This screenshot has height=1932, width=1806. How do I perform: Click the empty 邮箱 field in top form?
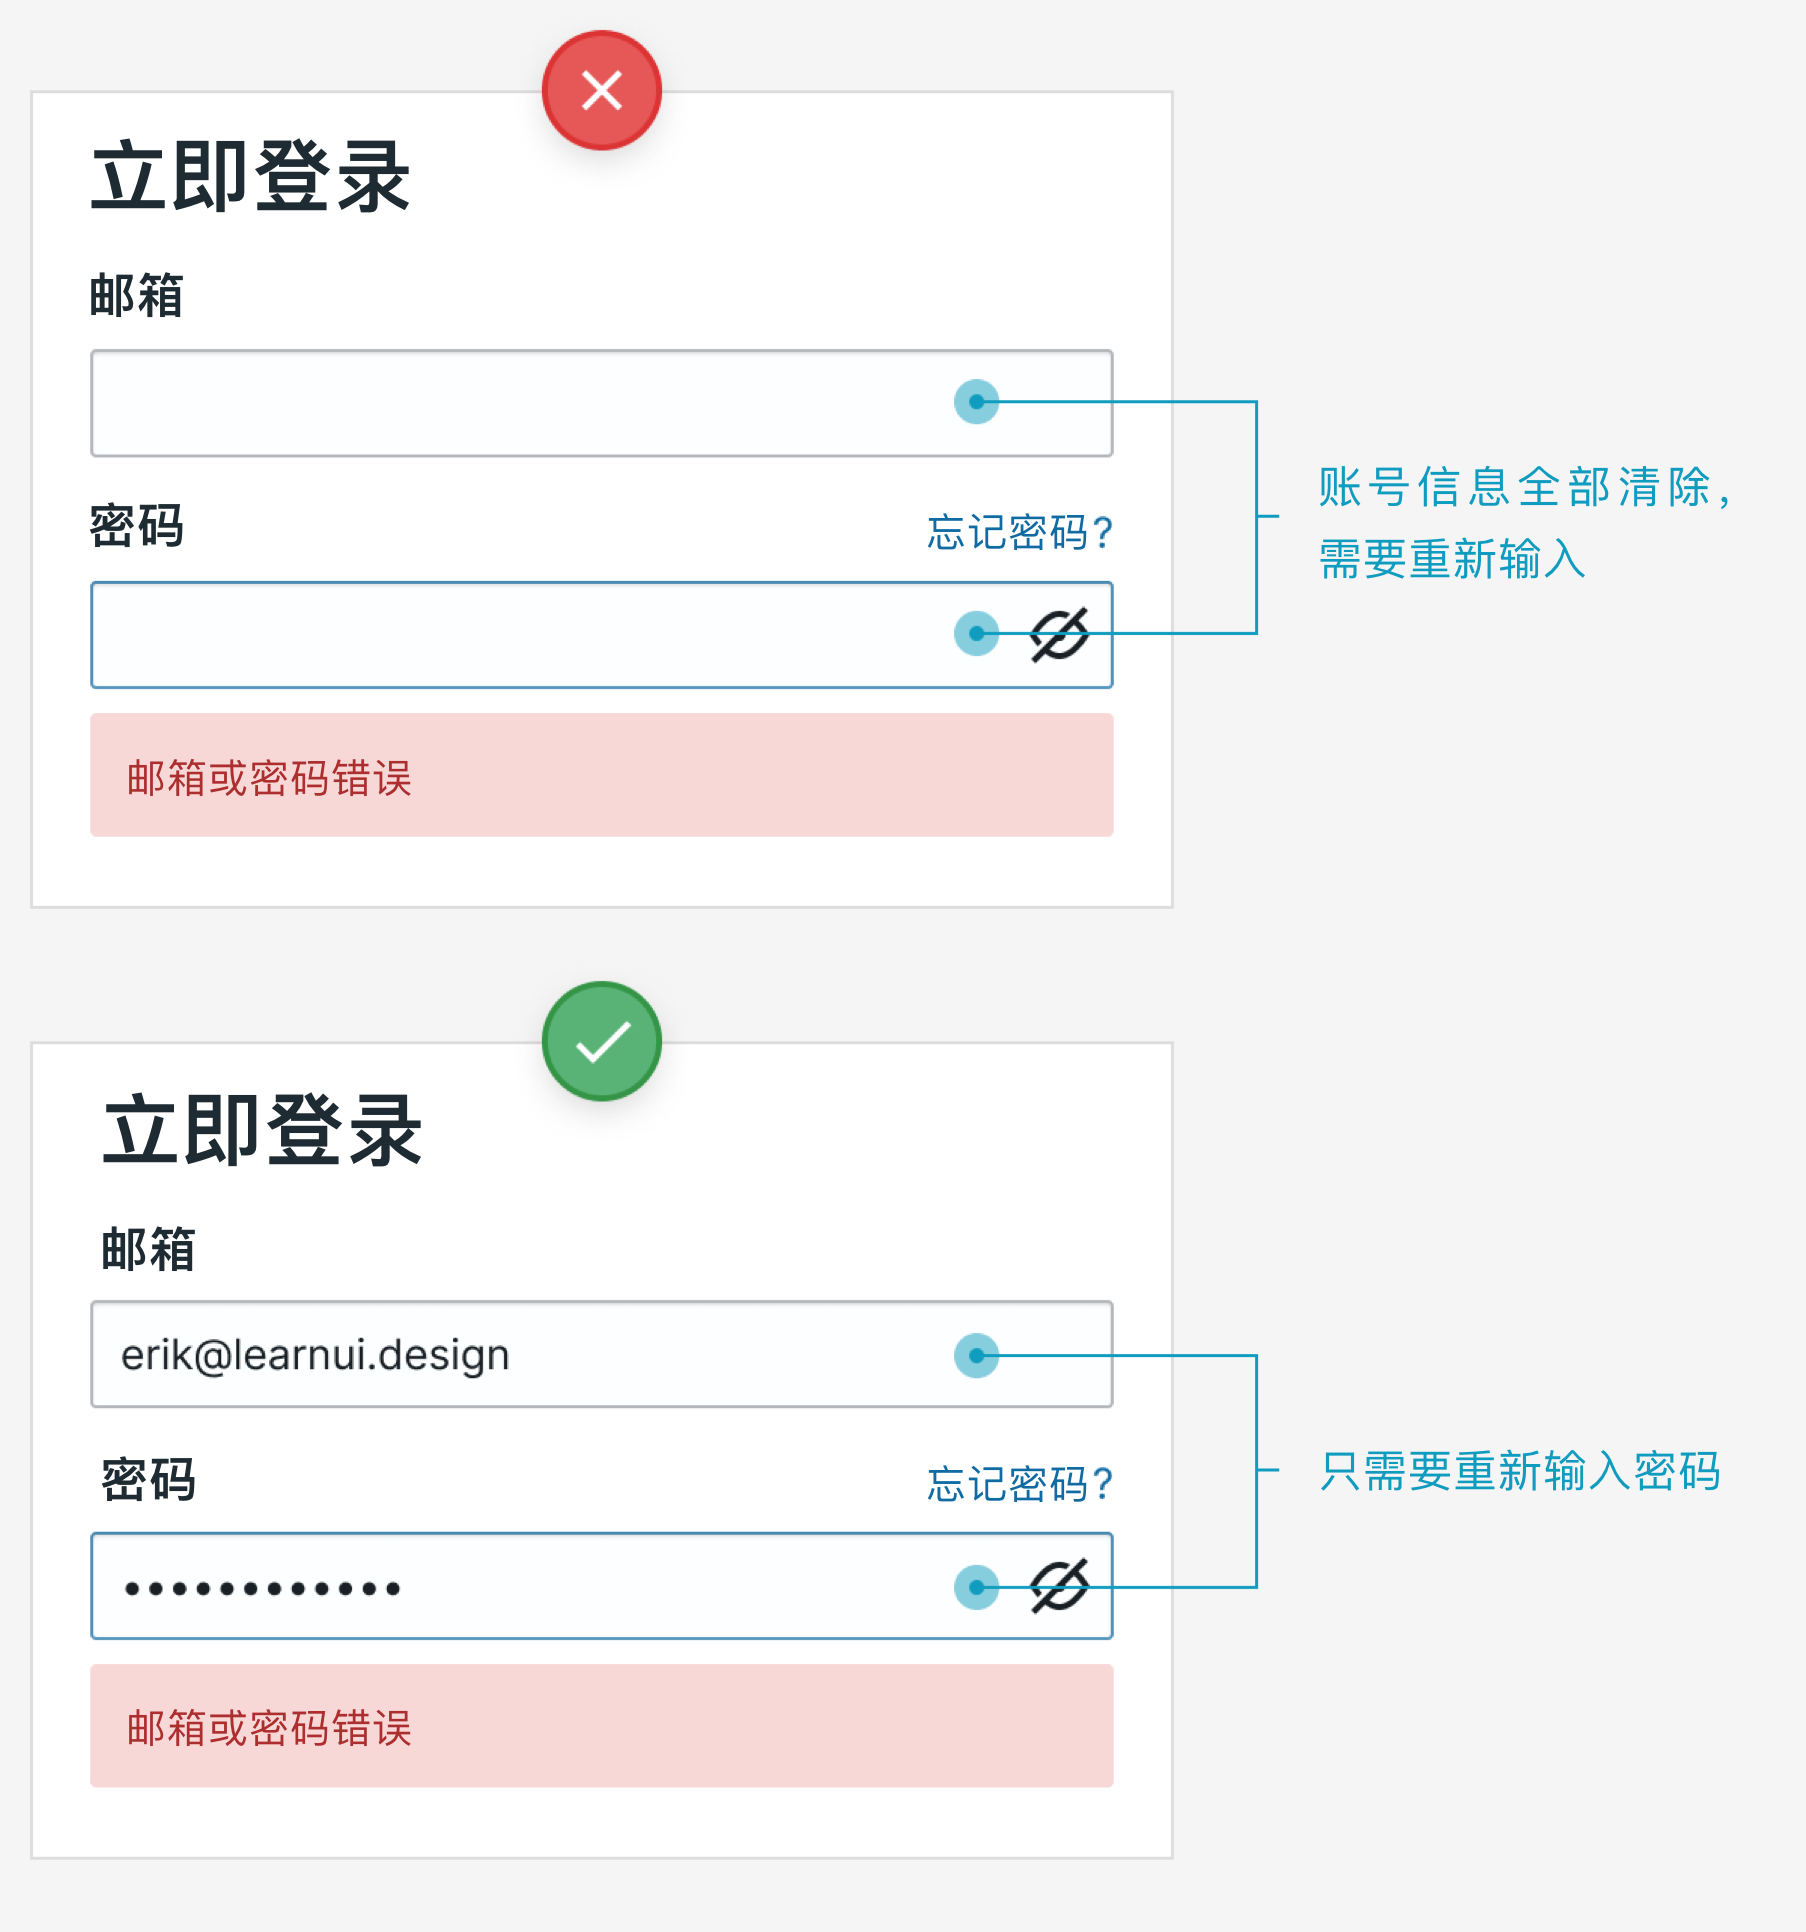pyautogui.click(x=602, y=403)
